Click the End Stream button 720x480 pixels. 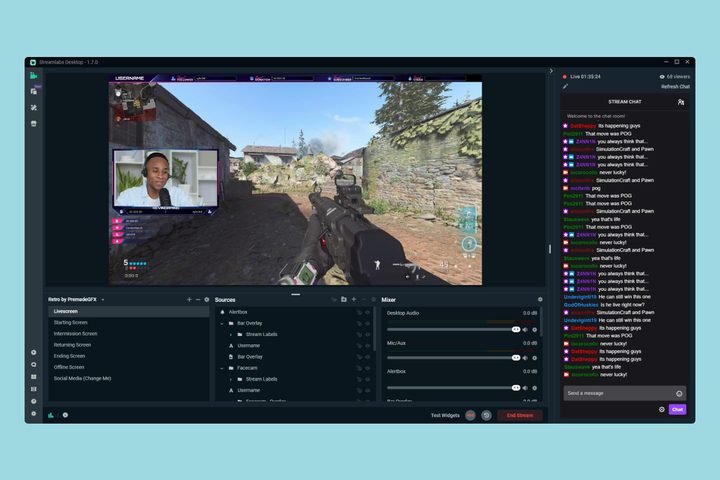(520, 416)
